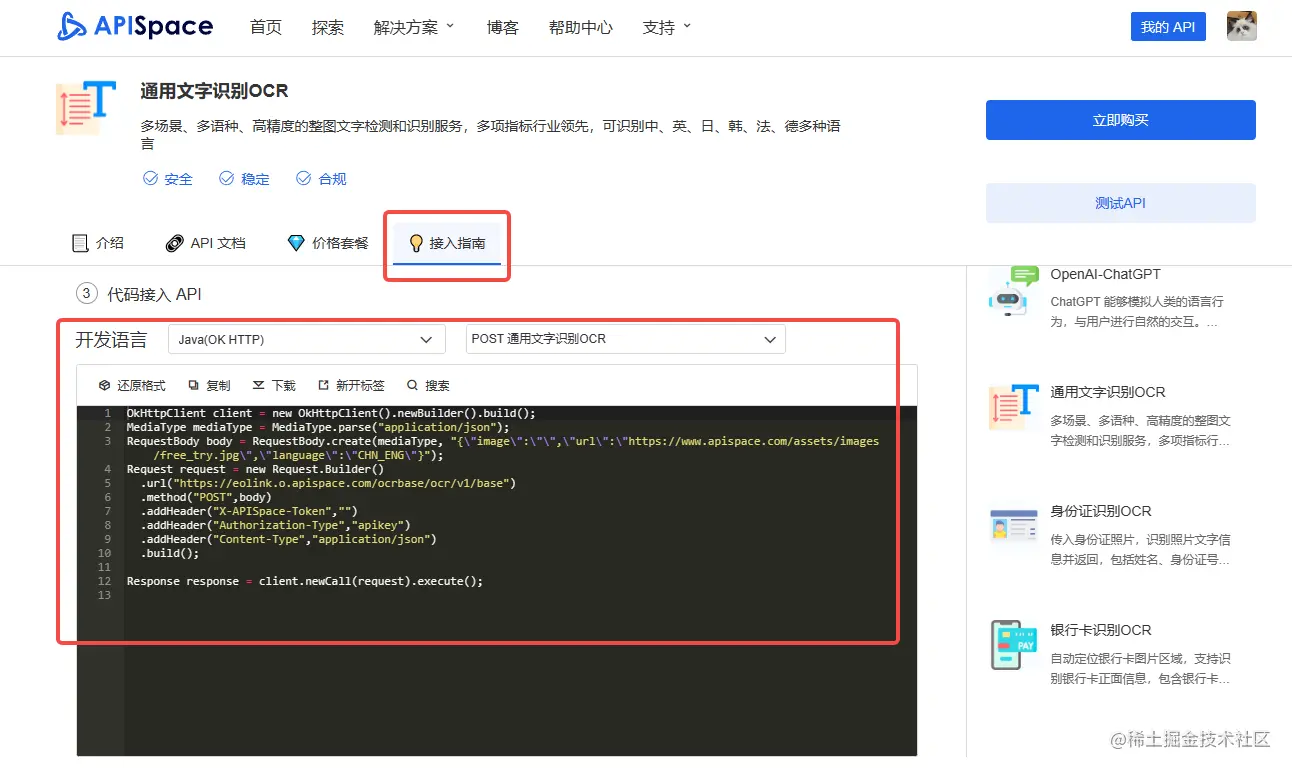Image resolution: width=1292 pixels, height=771 pixels.
Task: Click the 代码接入 API step heading
Action: point(155,294)
